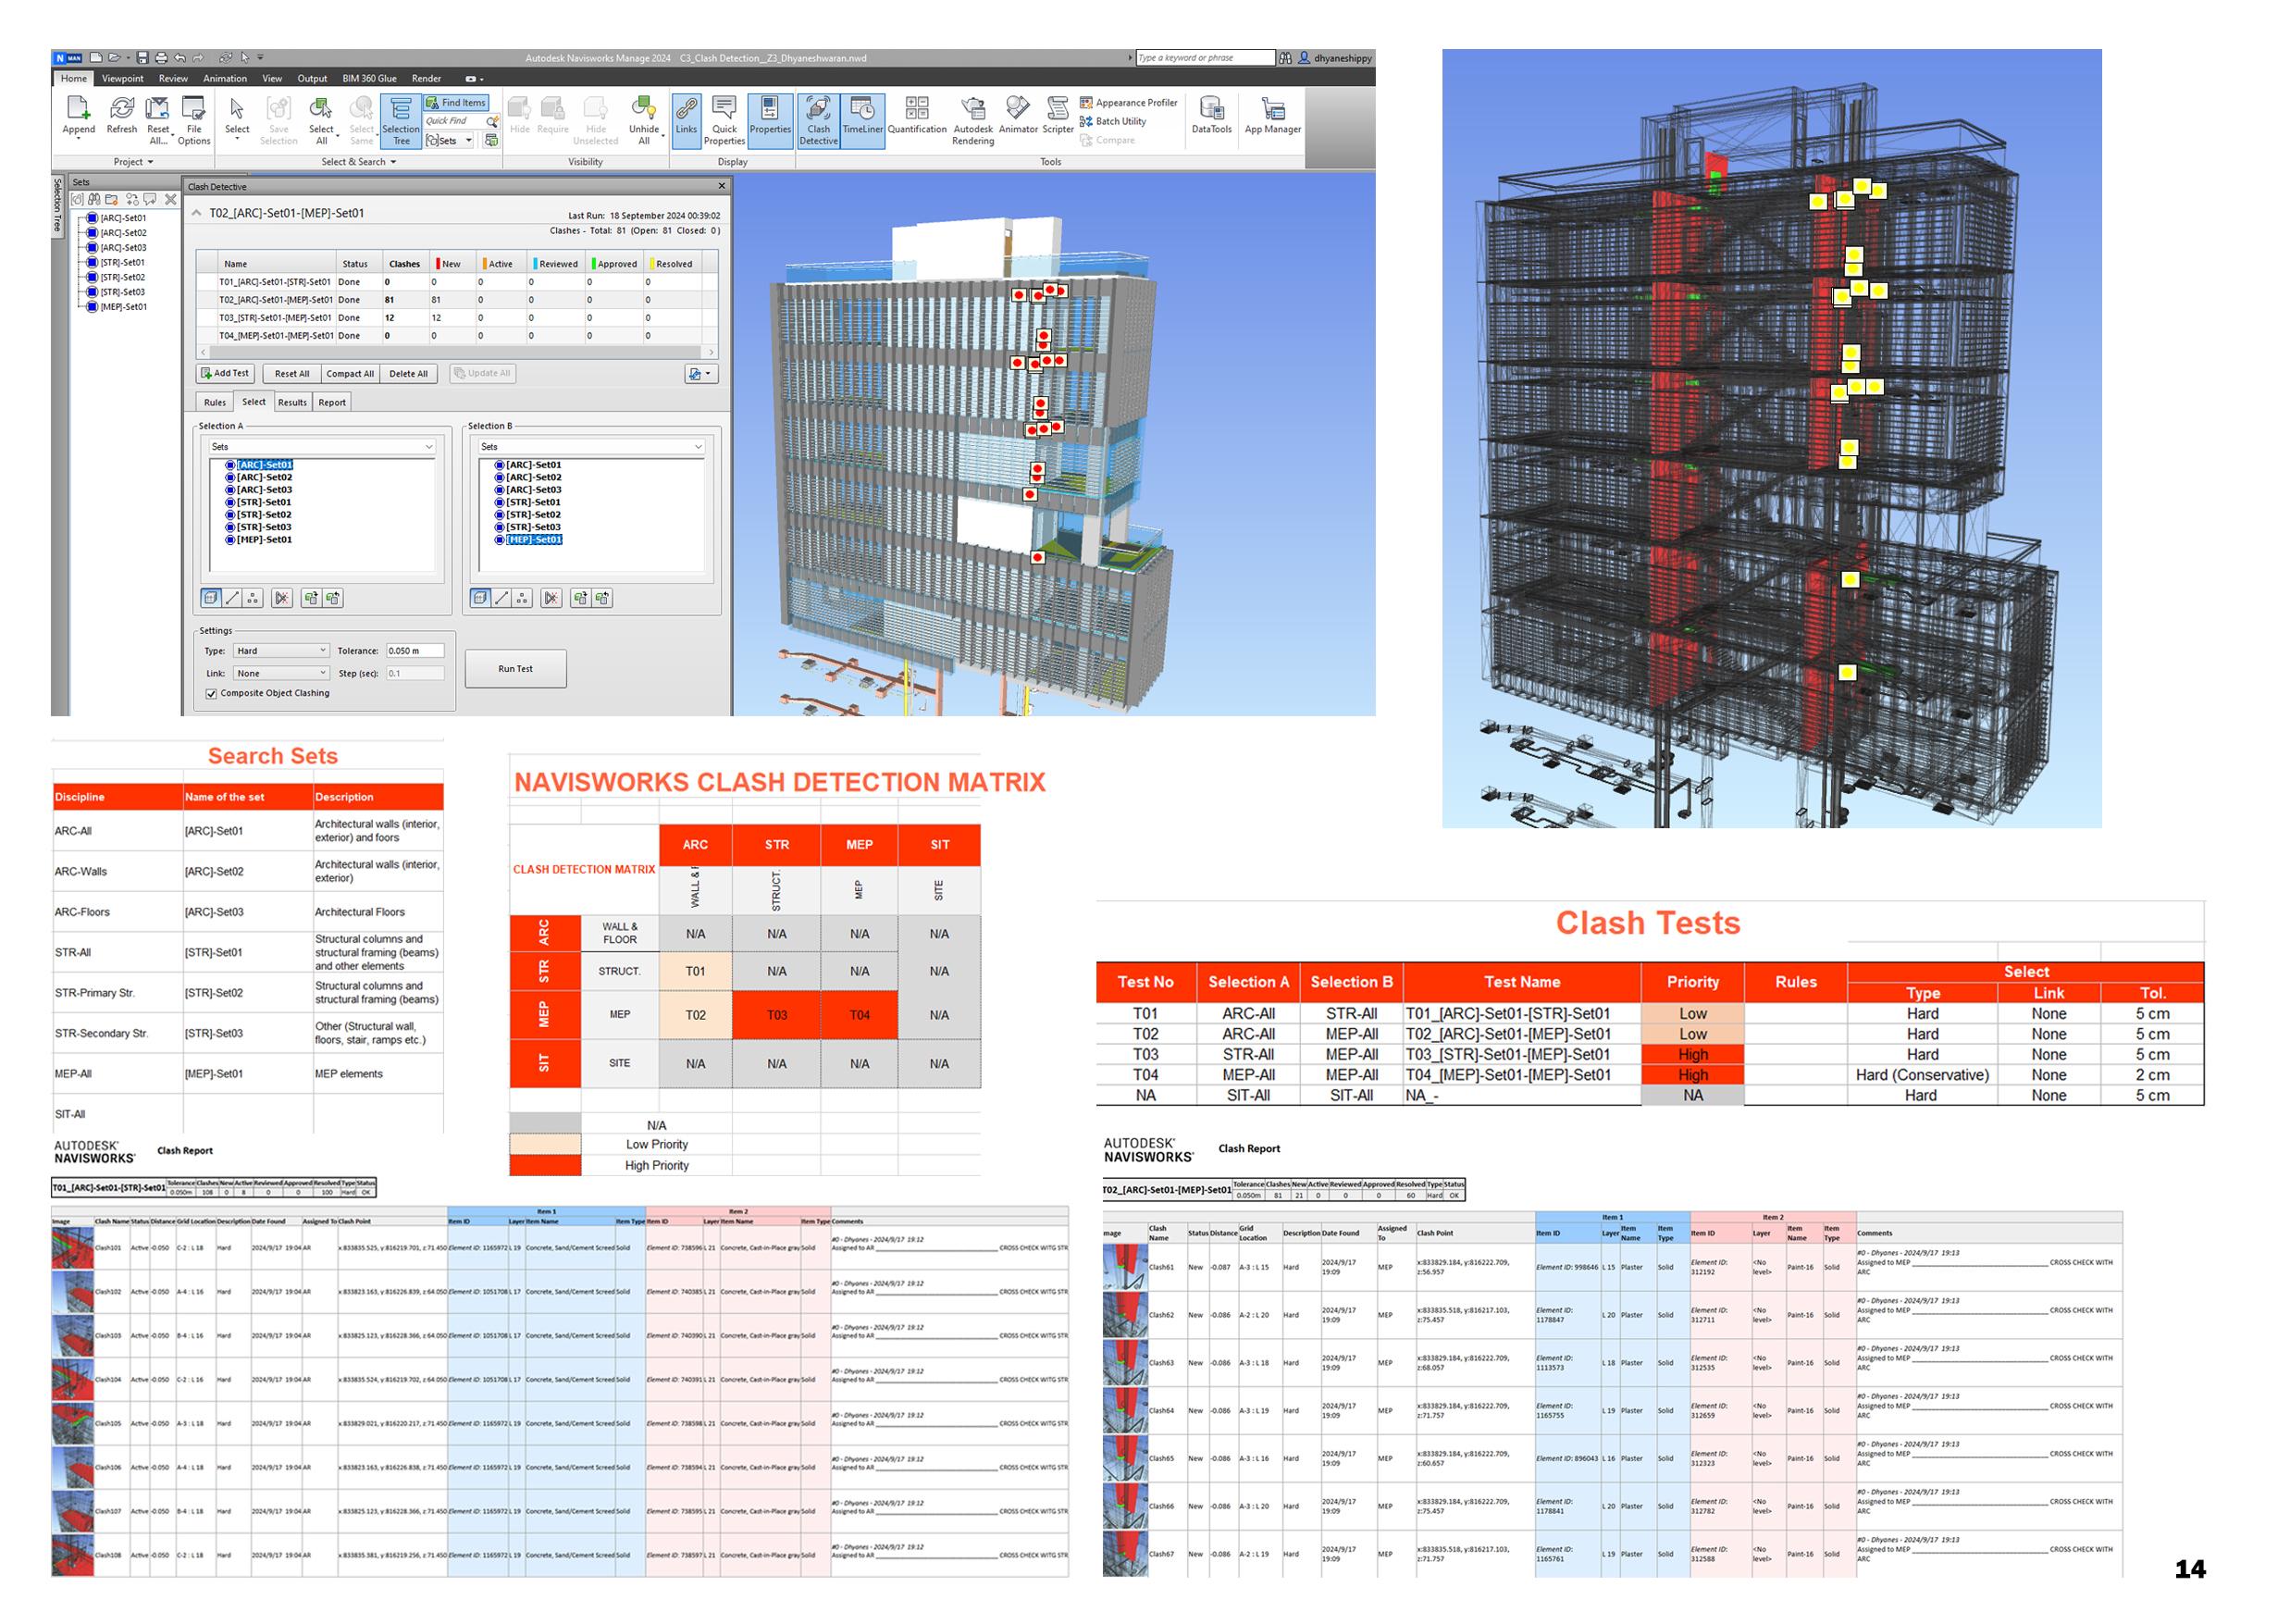Open the Viewpoint ribbon tab
Screen dimensions: 2290x1624
click(122, 78)
